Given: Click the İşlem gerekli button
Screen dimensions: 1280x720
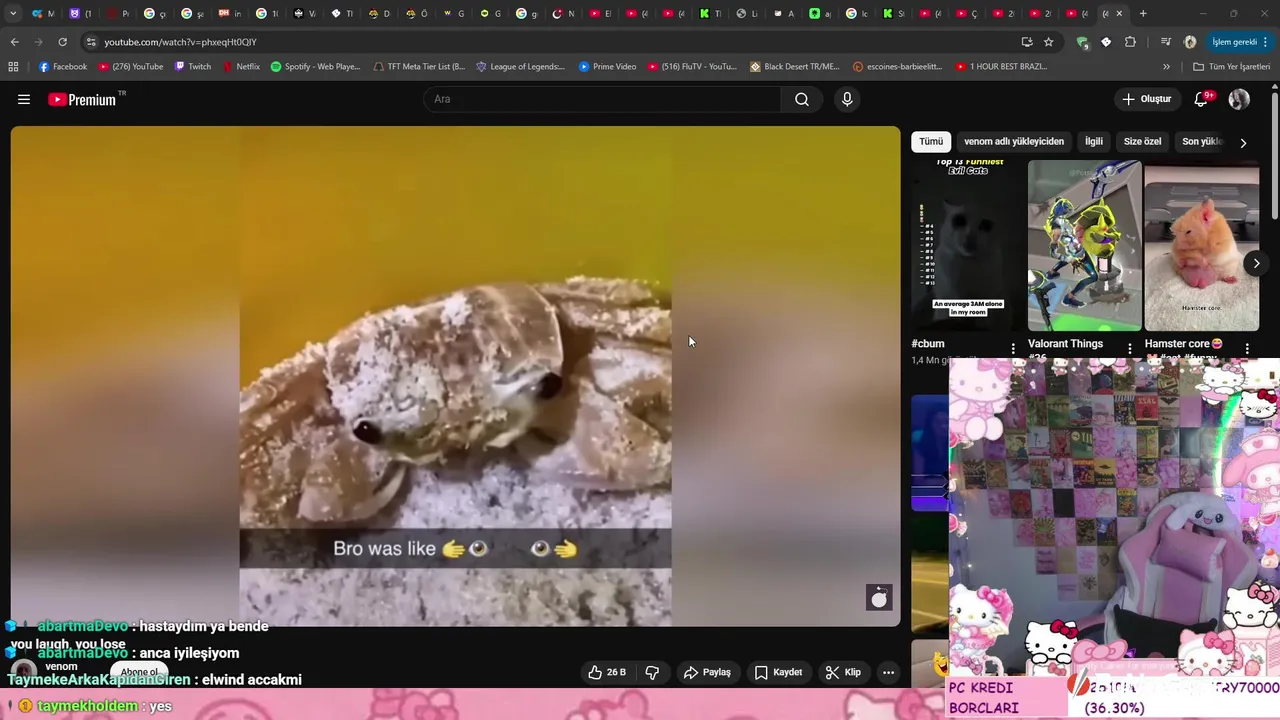Looking at the screenshot, I should [1240, 42].
